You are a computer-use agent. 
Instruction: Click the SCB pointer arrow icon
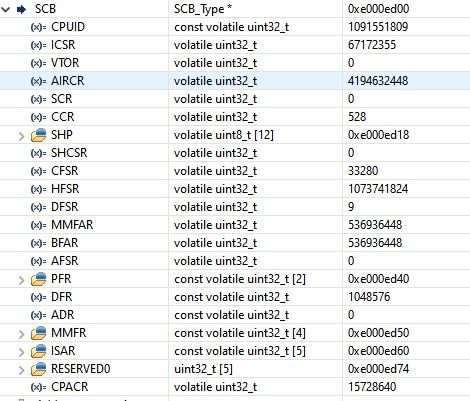tap(21, 9)
